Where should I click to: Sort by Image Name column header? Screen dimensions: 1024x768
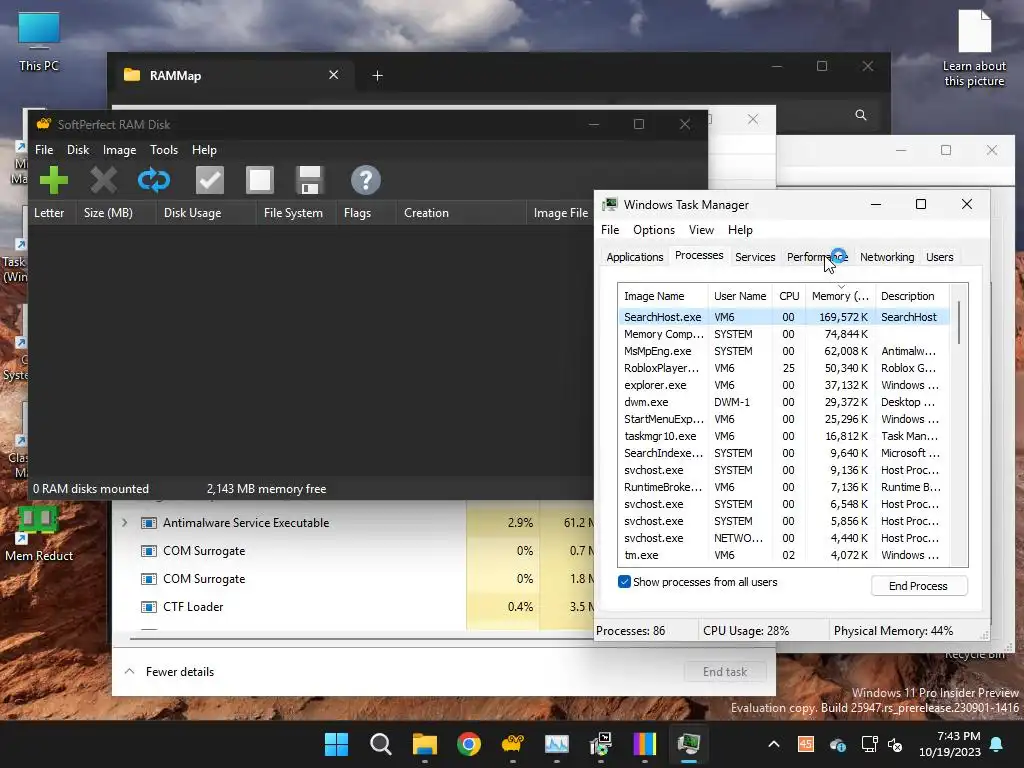[x=662, y=296]
